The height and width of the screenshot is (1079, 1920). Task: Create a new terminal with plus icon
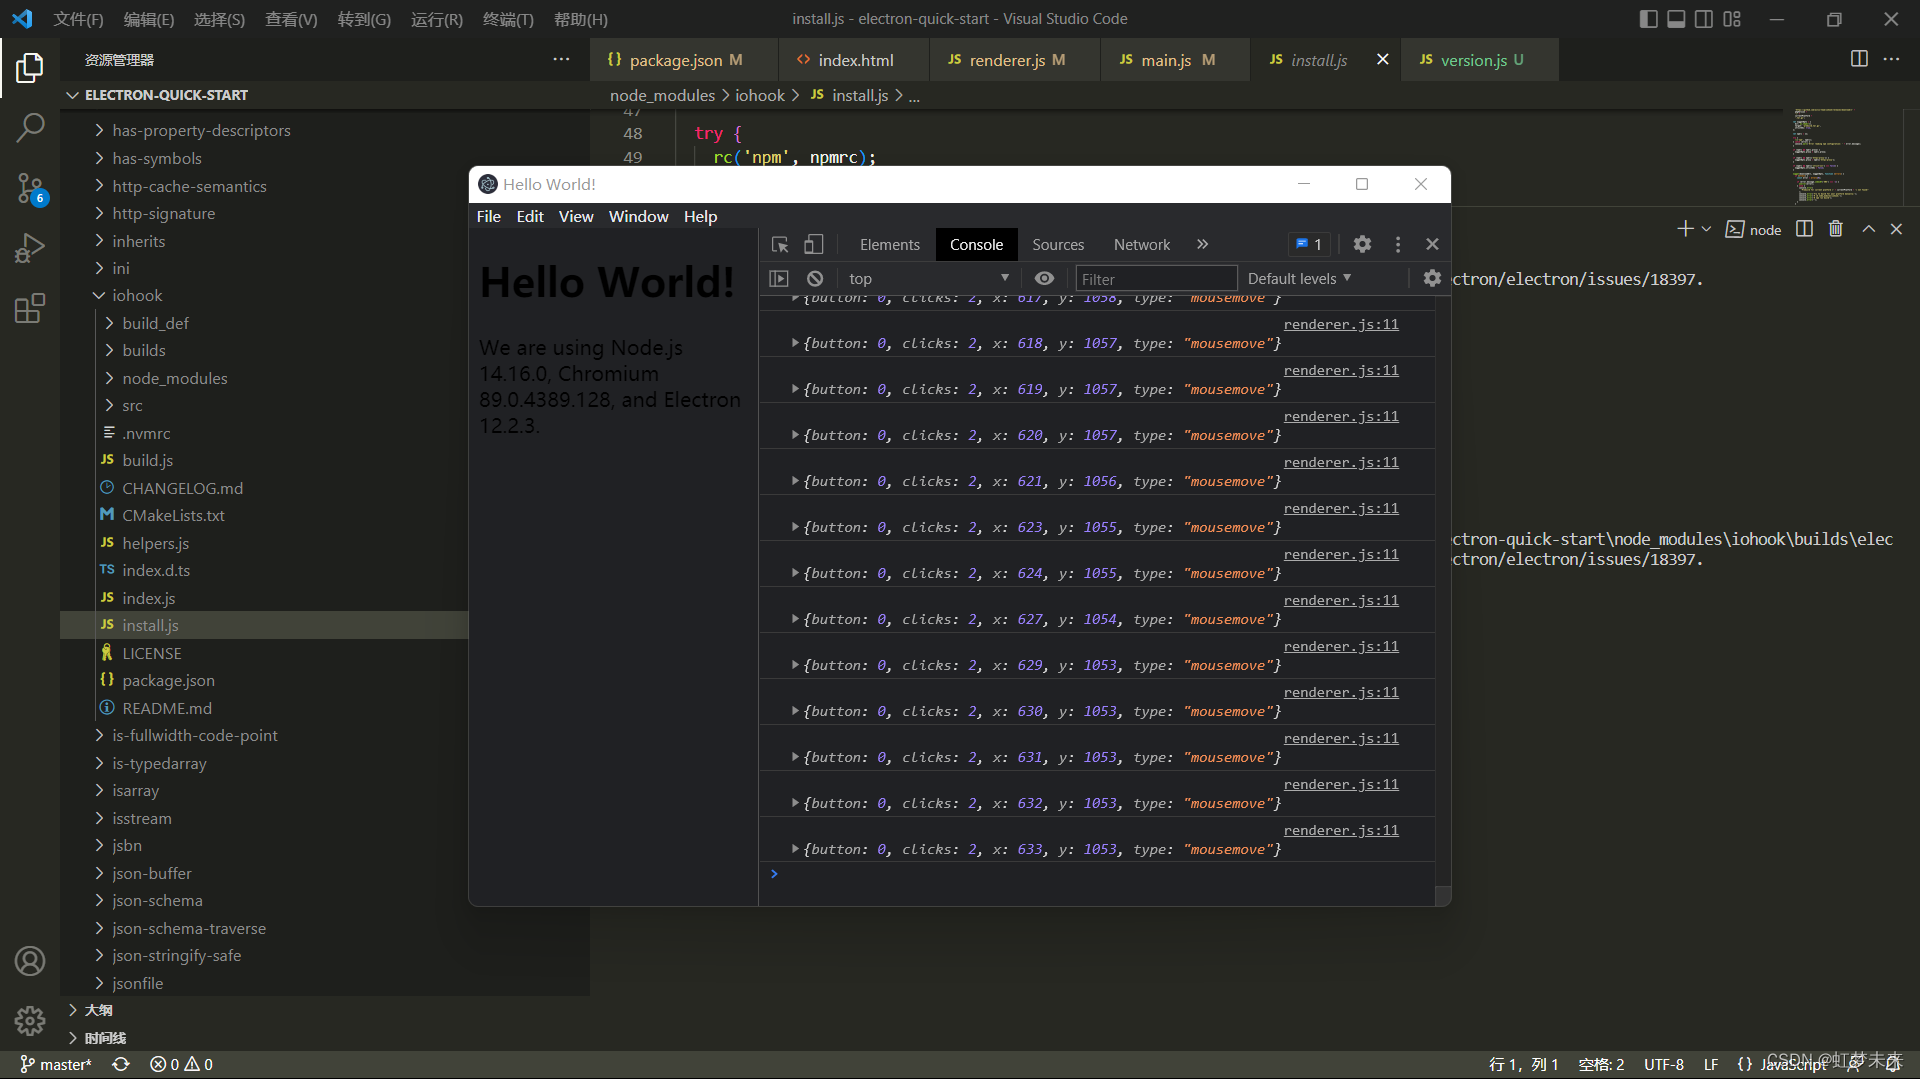coord(1685,229)
